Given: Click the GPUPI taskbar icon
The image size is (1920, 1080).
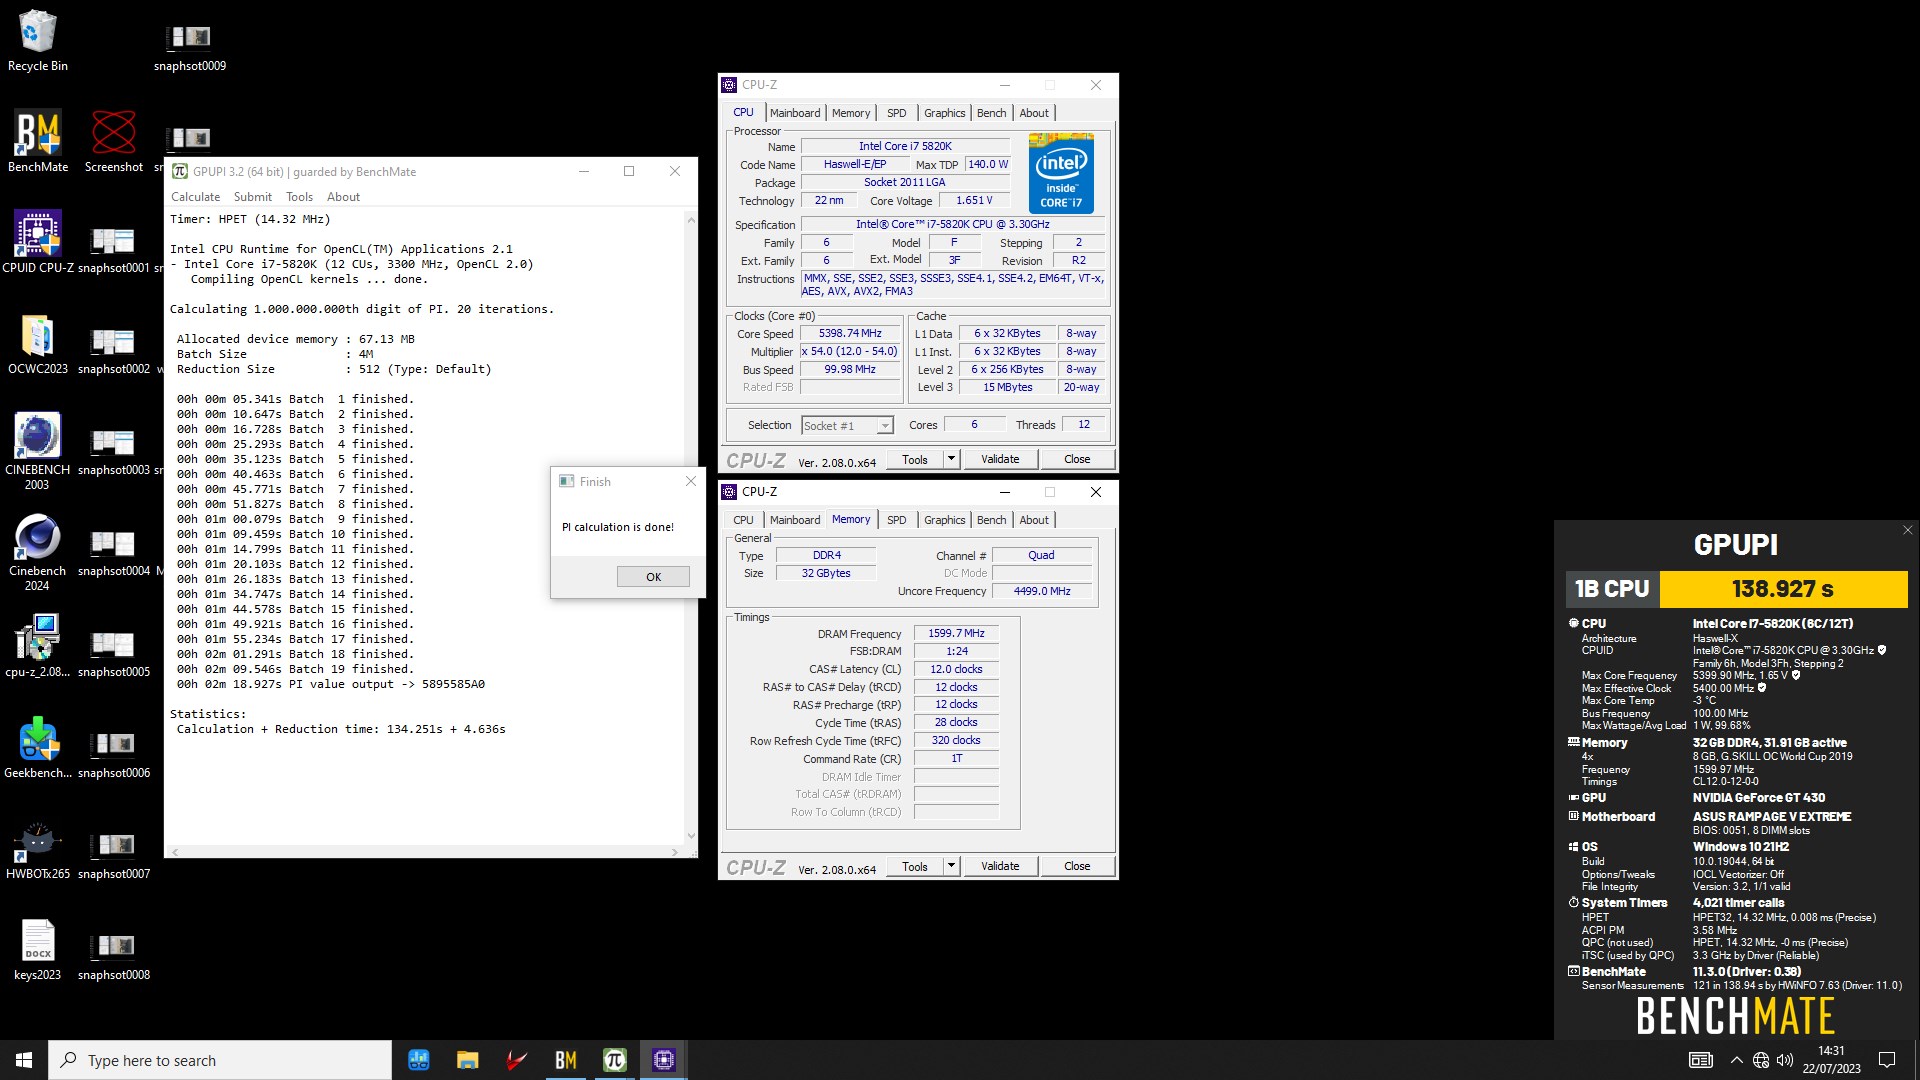Looking at the screenshot, I should tap(615, 1060).
